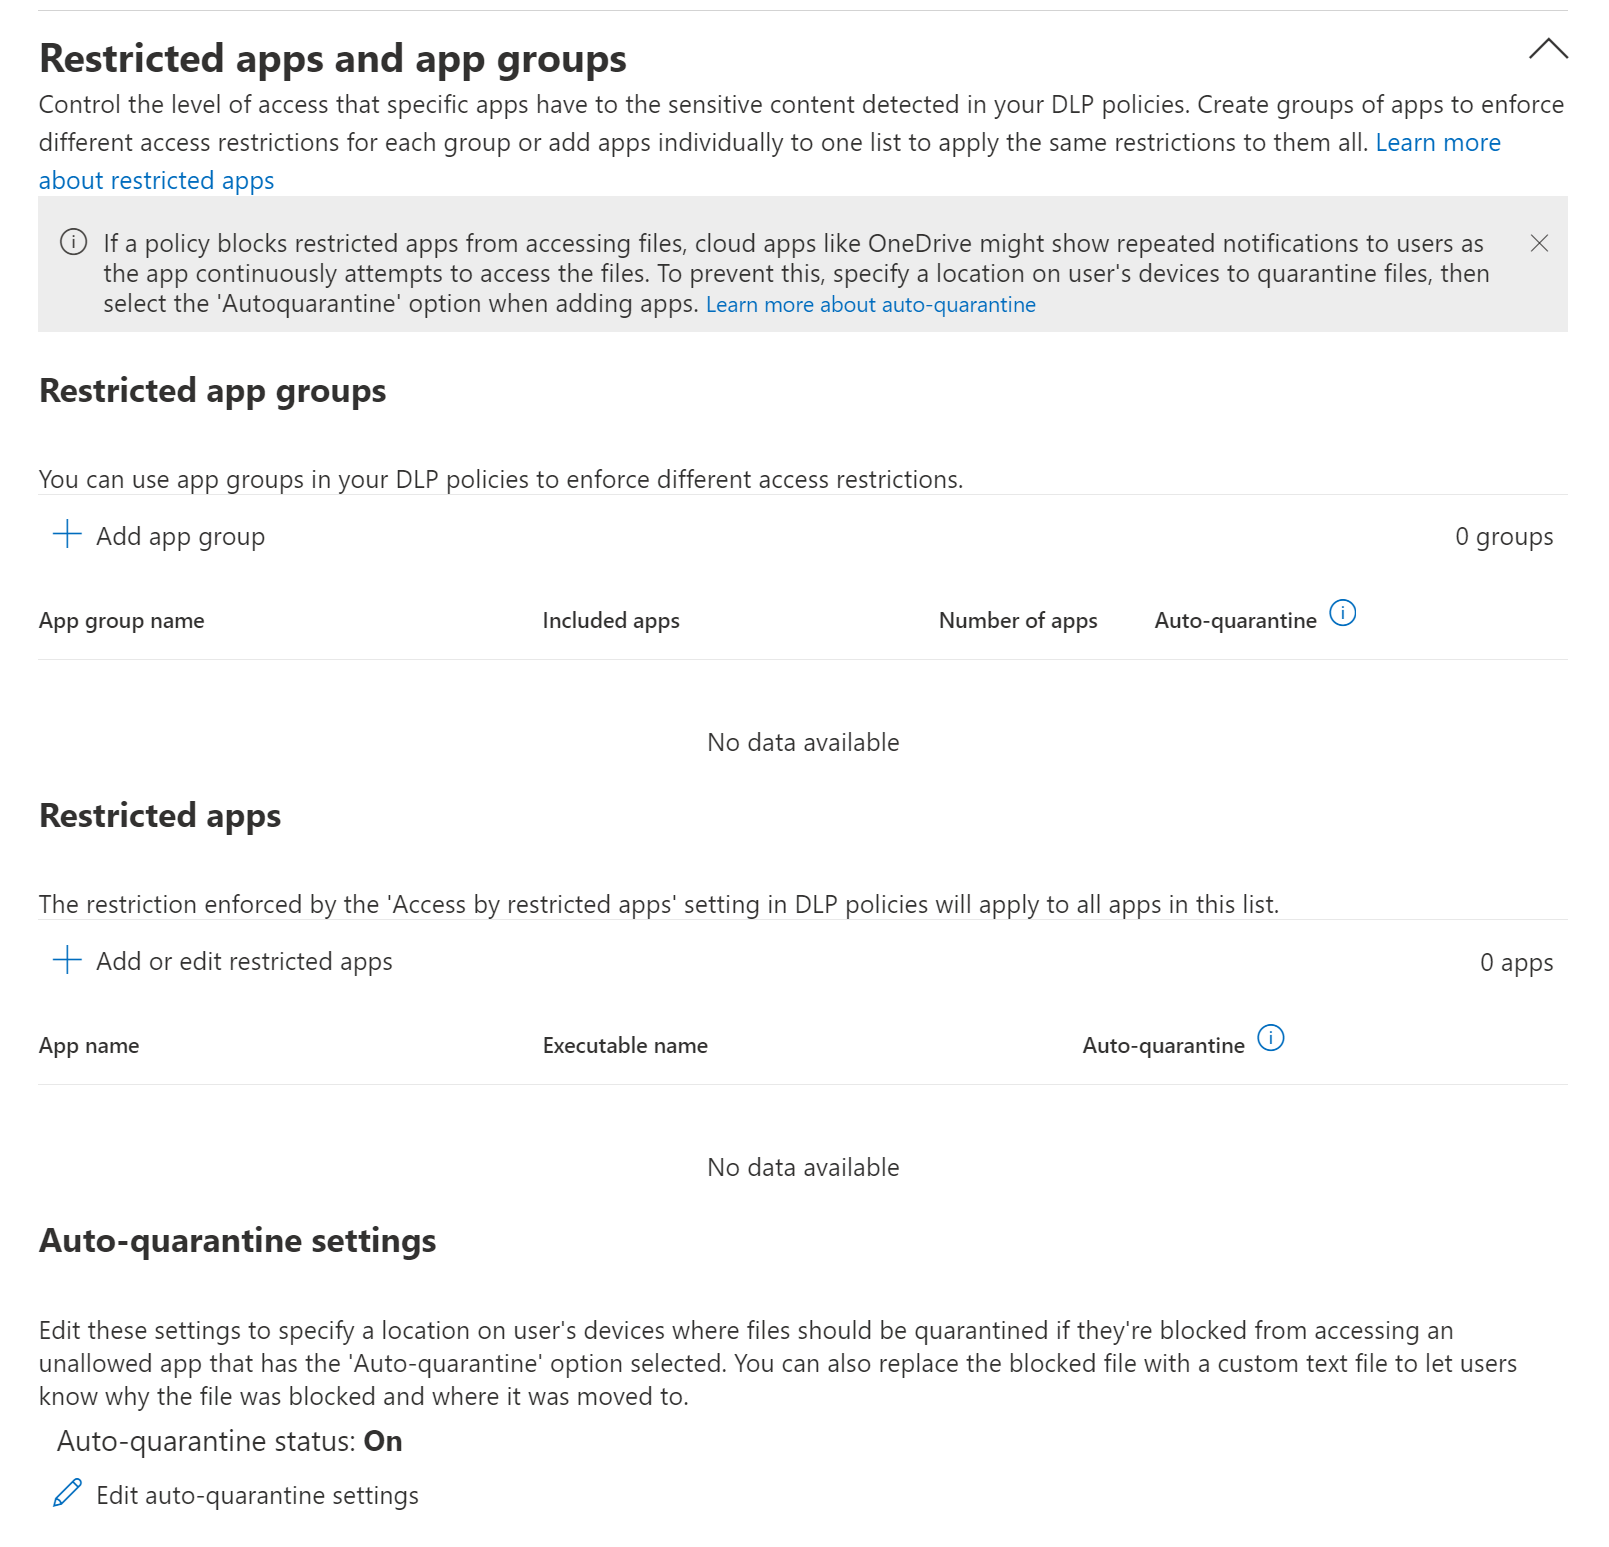Click the info icon in the banner
The image size is (1609, 1547).
tap(73, 242)
